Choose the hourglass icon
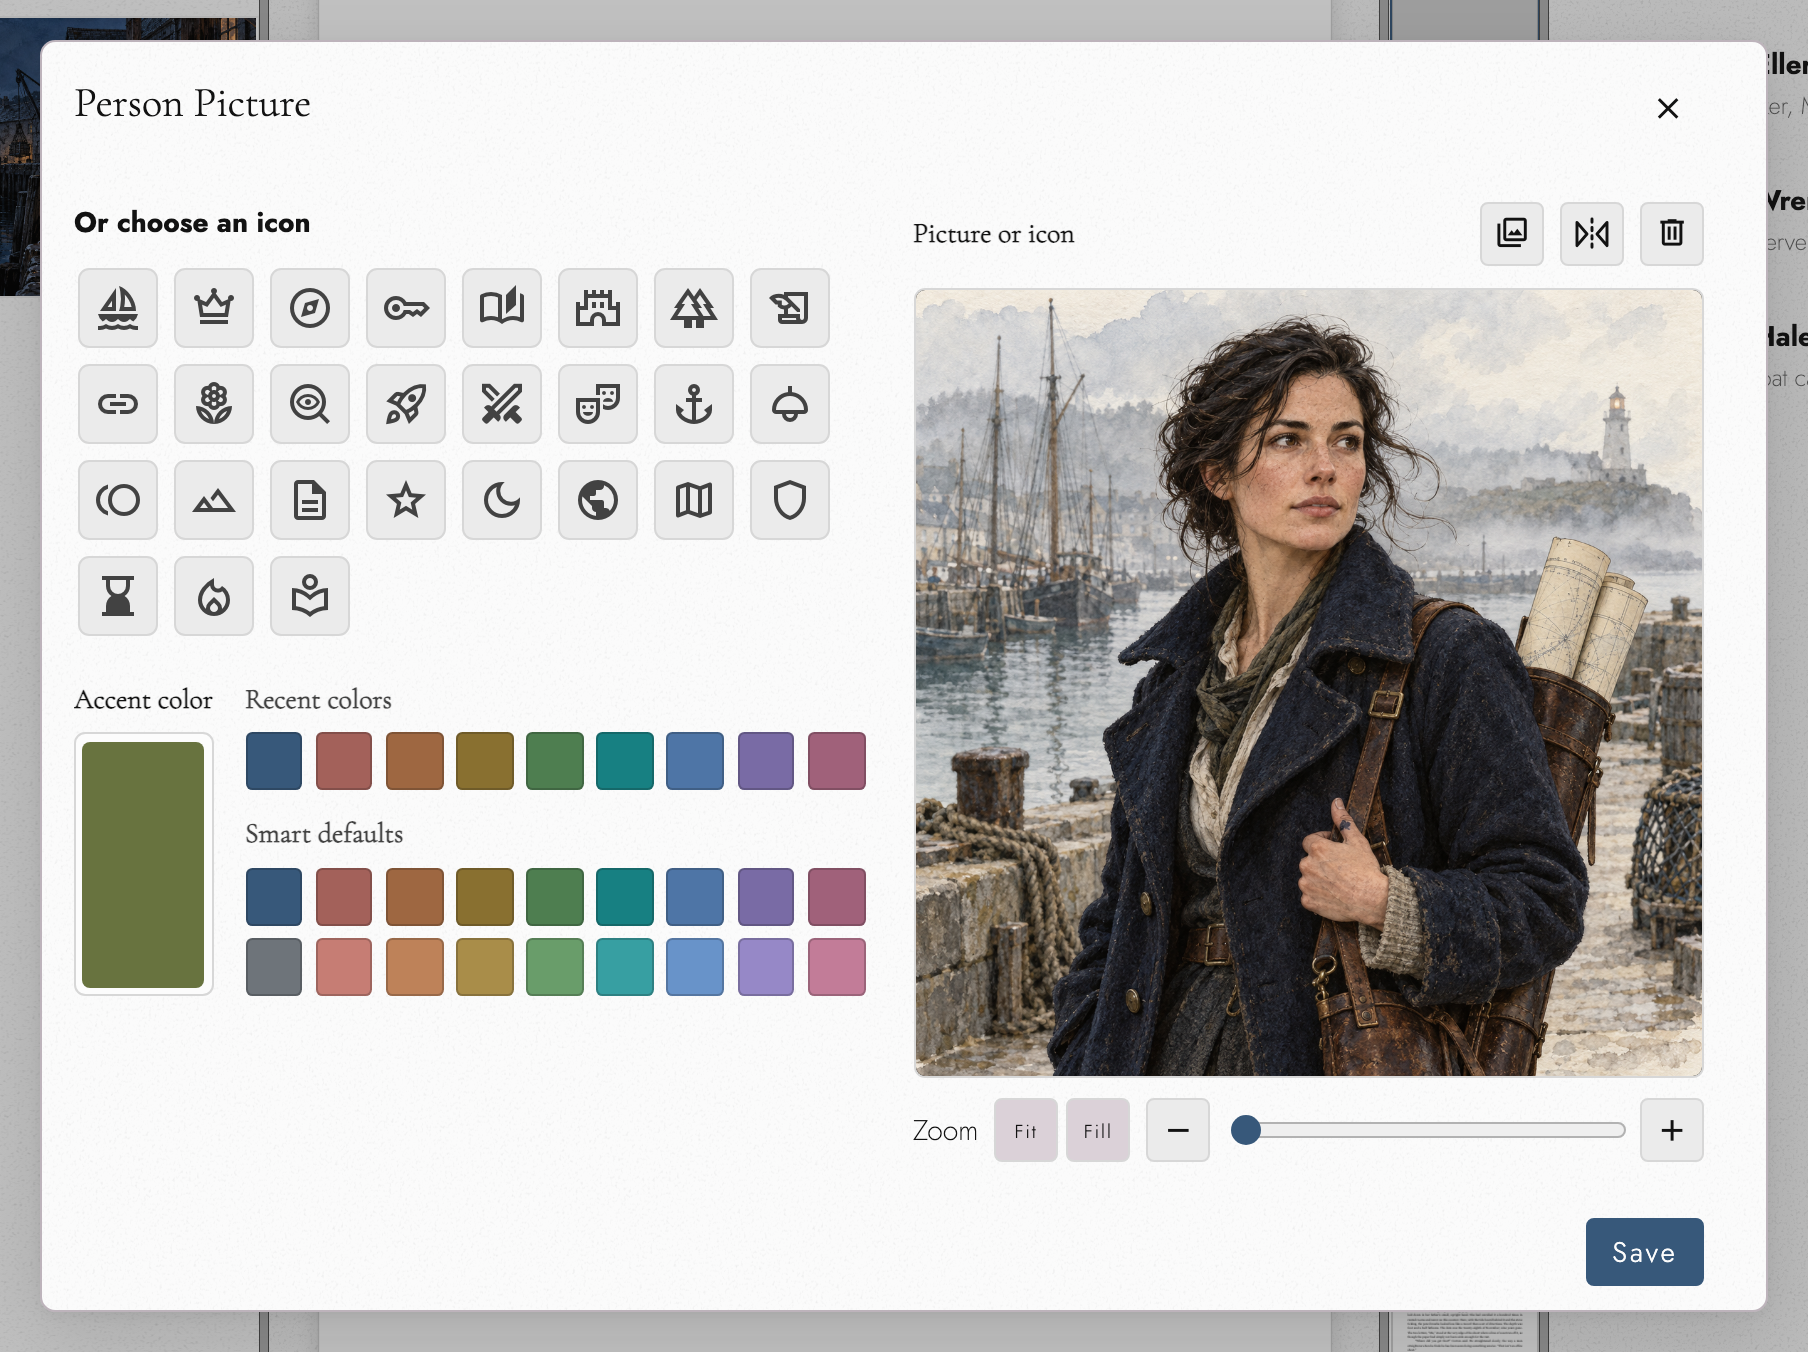1808x1352 pixels. pyautogui.click(x=118, y=596)
